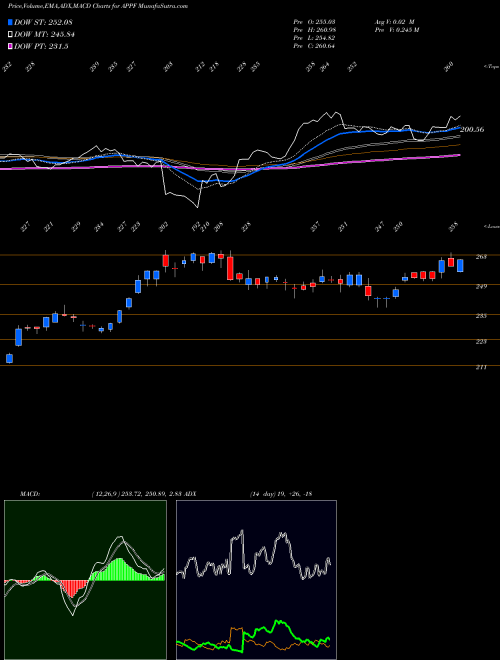
Task: Open the dark blue ADX chart panel
Action: click(x=256, y=580)
